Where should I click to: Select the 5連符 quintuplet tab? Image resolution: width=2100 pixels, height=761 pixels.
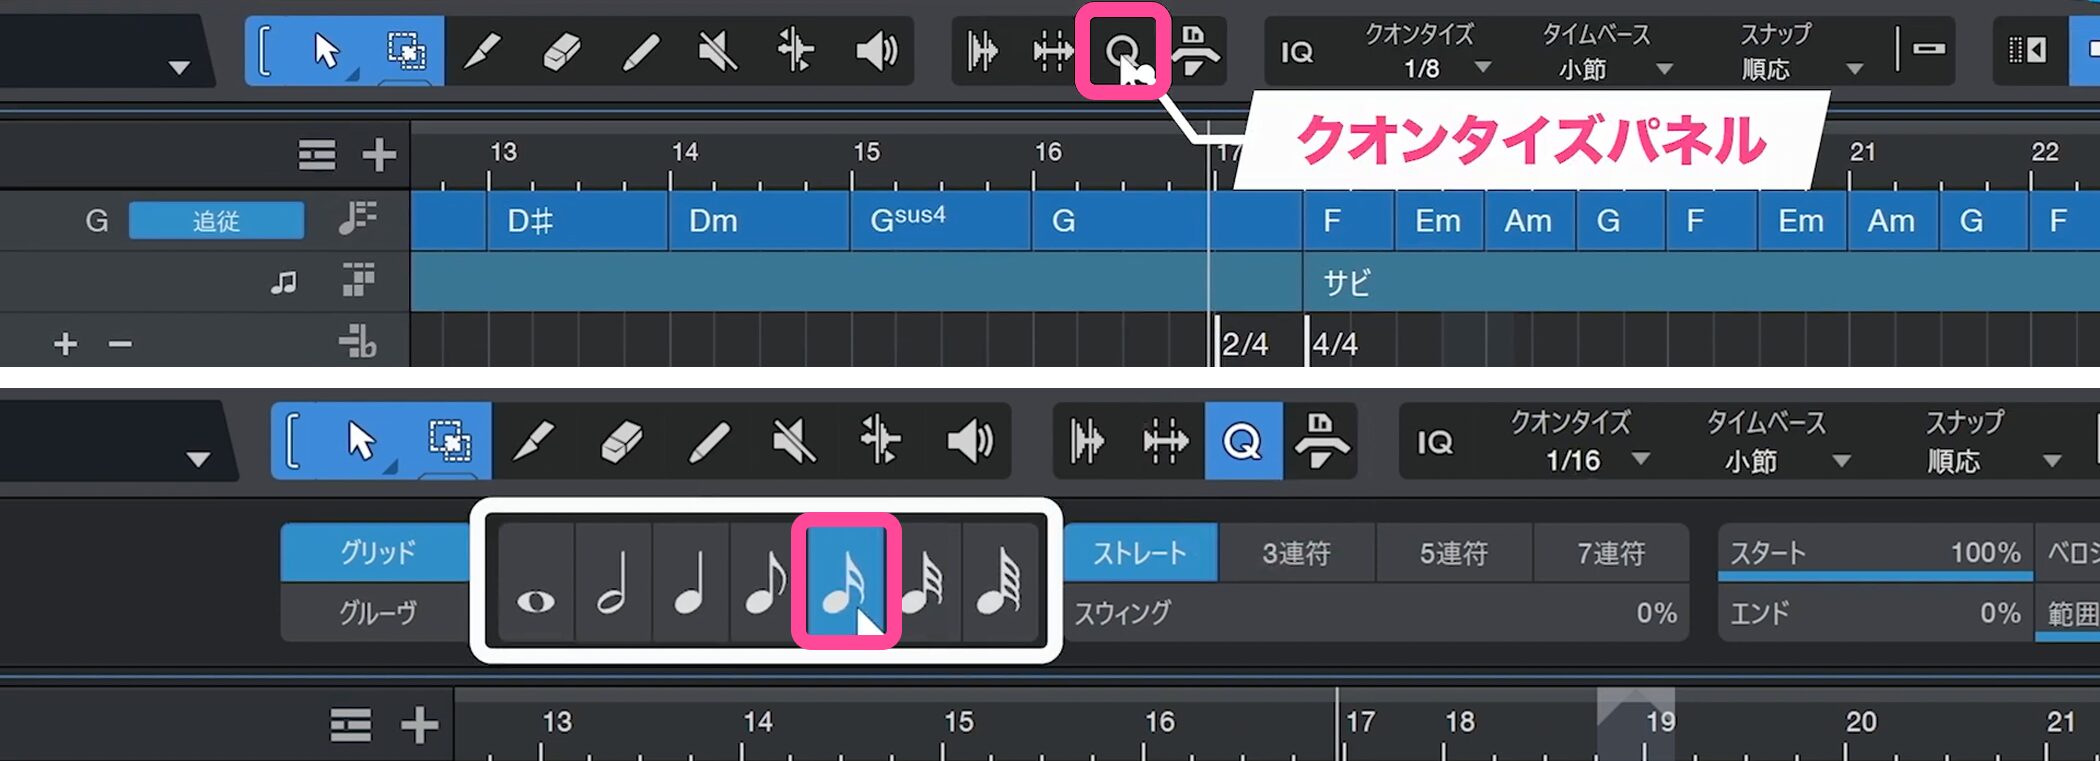(x=1454, y=552)
